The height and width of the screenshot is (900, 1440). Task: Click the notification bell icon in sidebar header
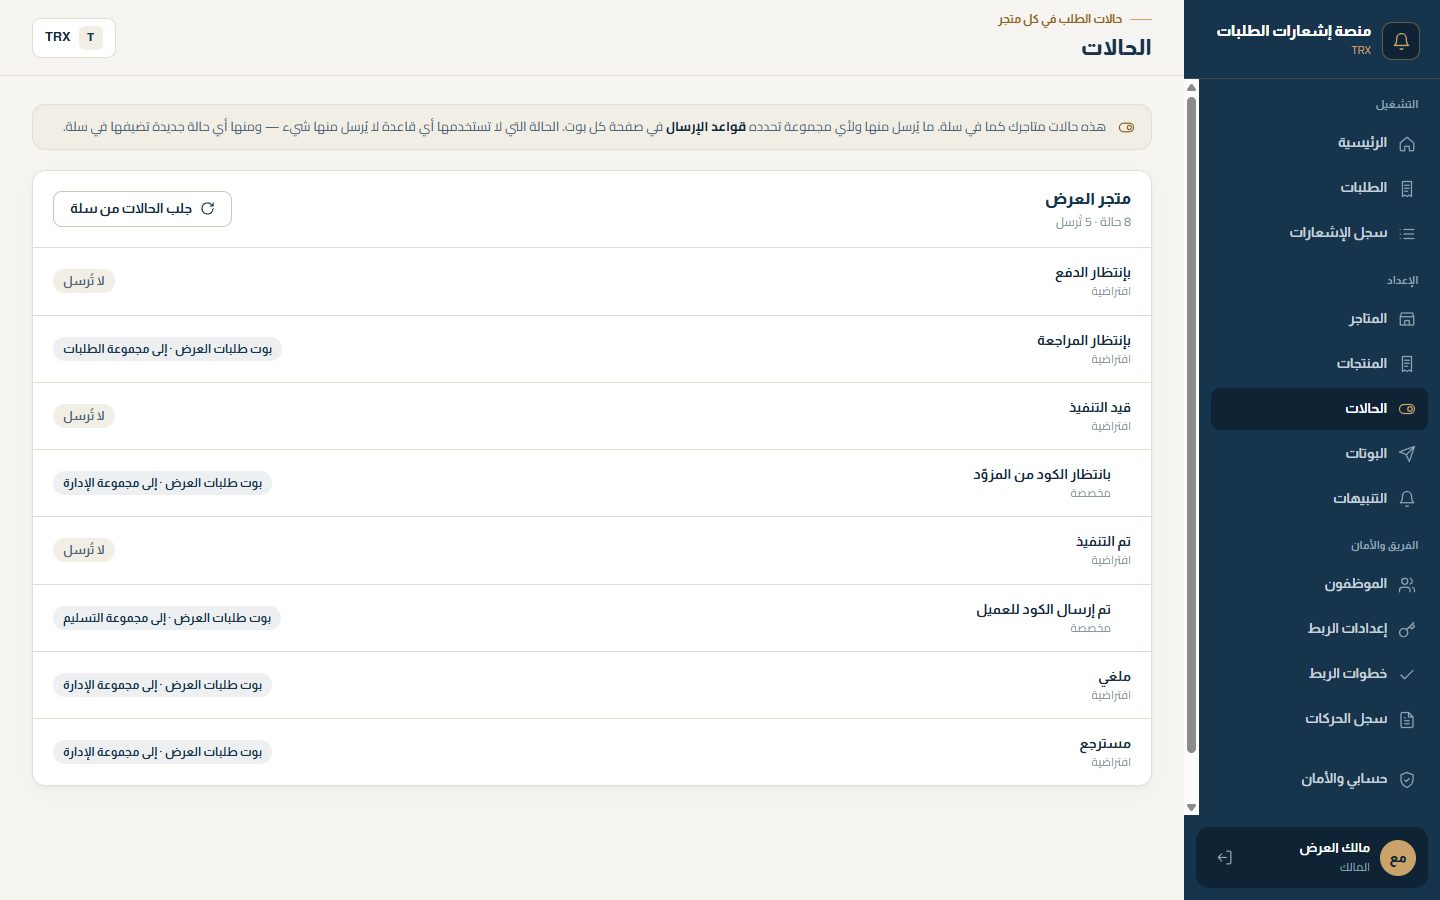(x=1400, y=41)
